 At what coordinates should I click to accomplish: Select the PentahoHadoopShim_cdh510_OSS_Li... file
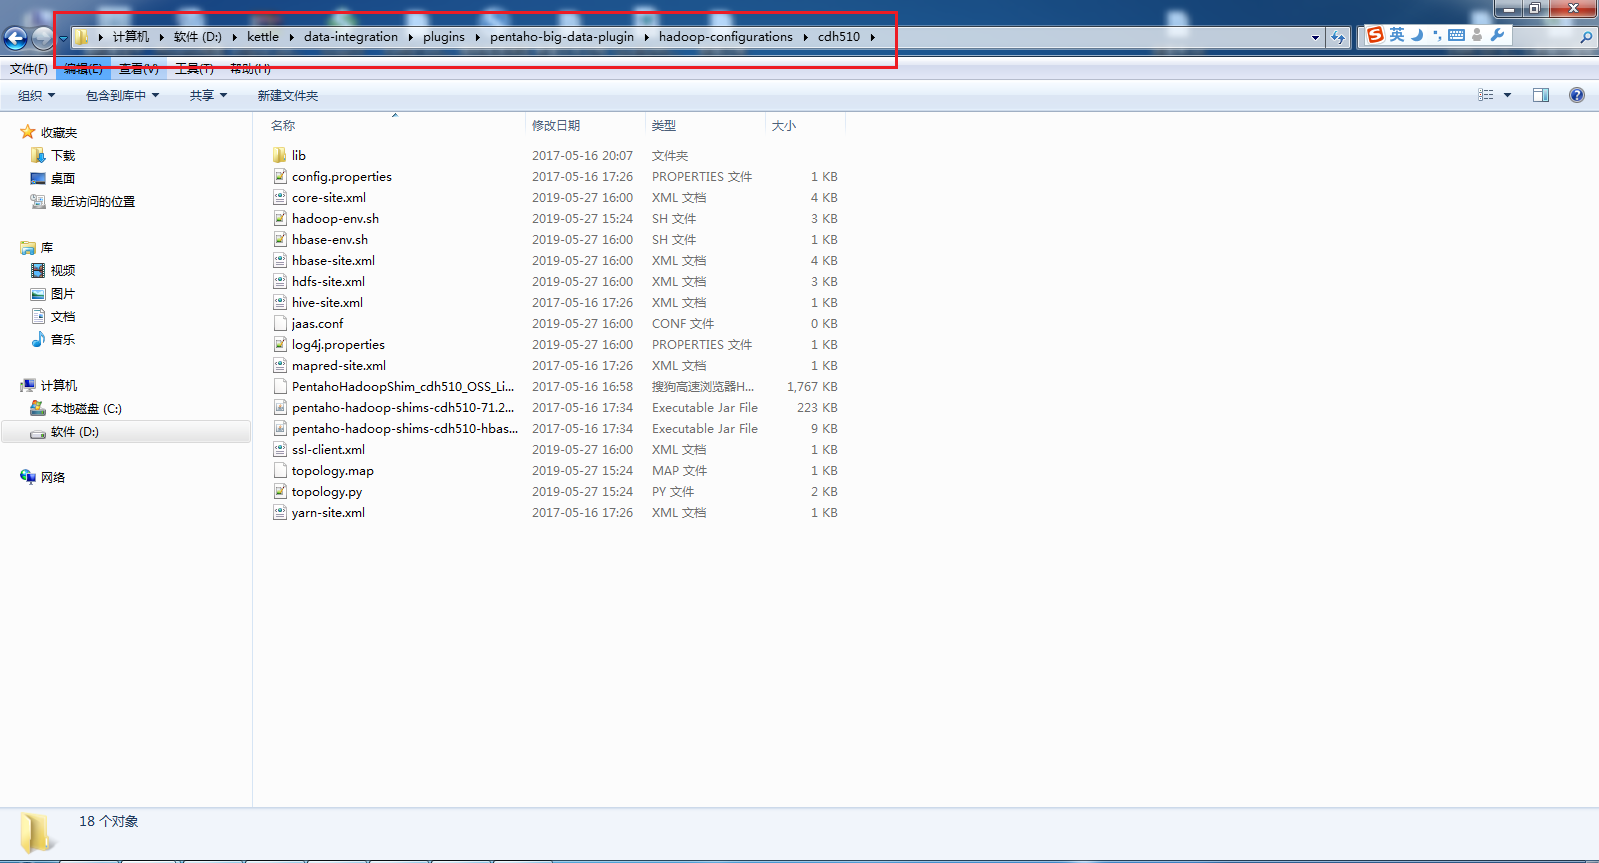point(403,386)
